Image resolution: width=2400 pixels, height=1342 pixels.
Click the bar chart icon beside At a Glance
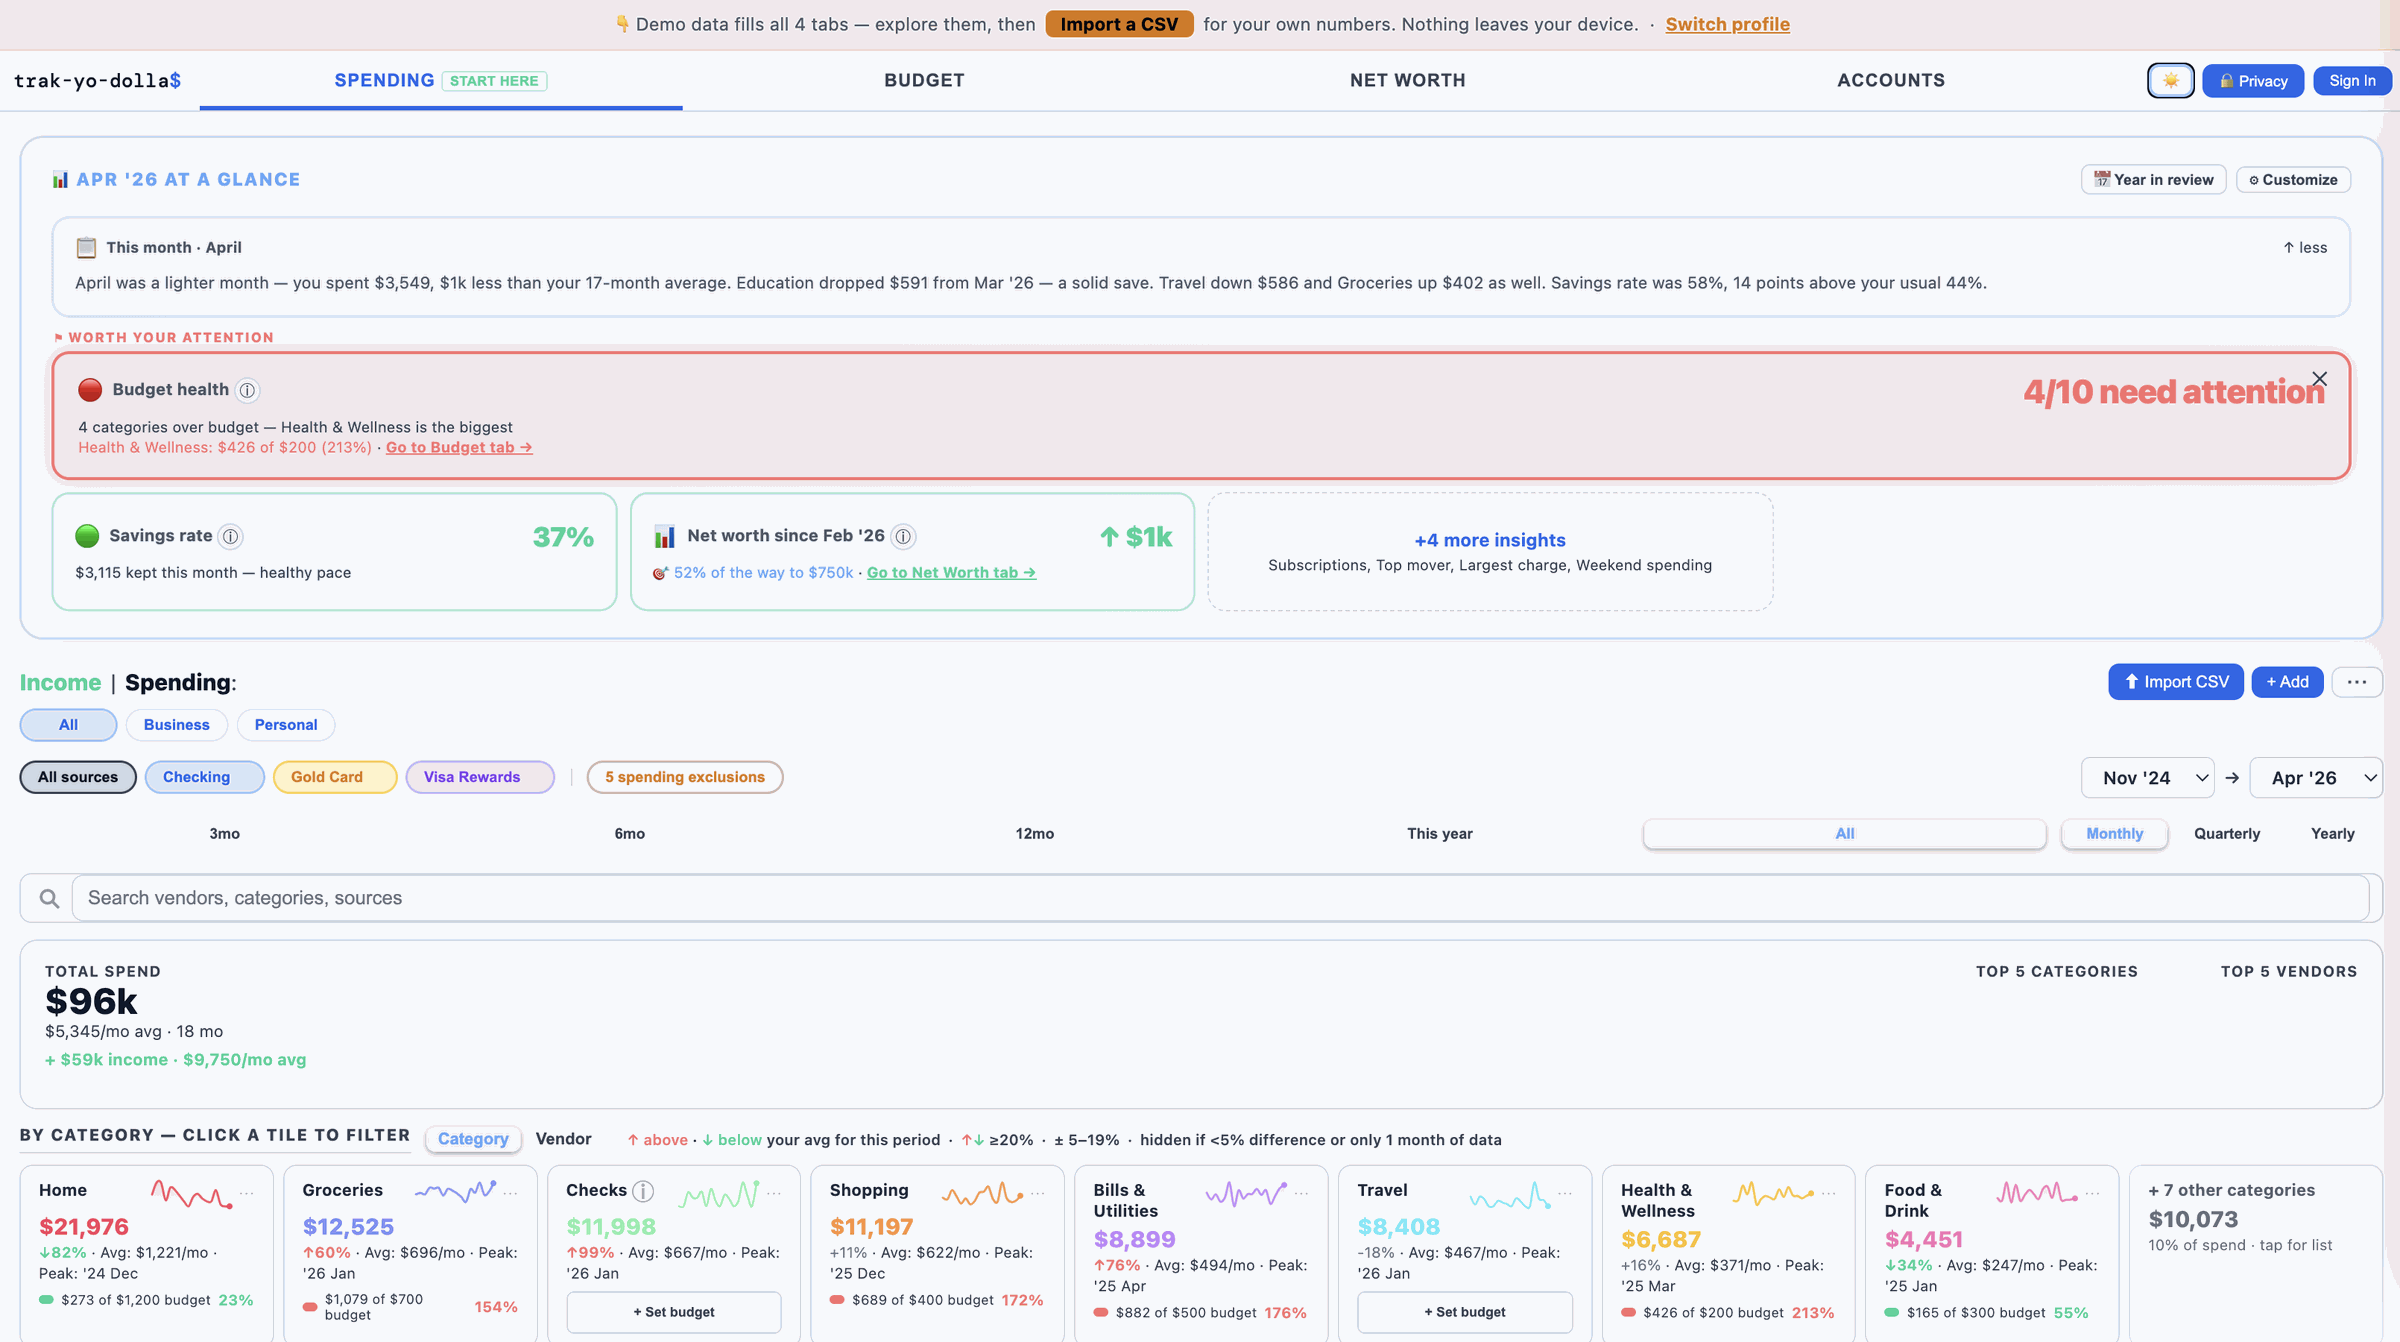coord(60,180)
